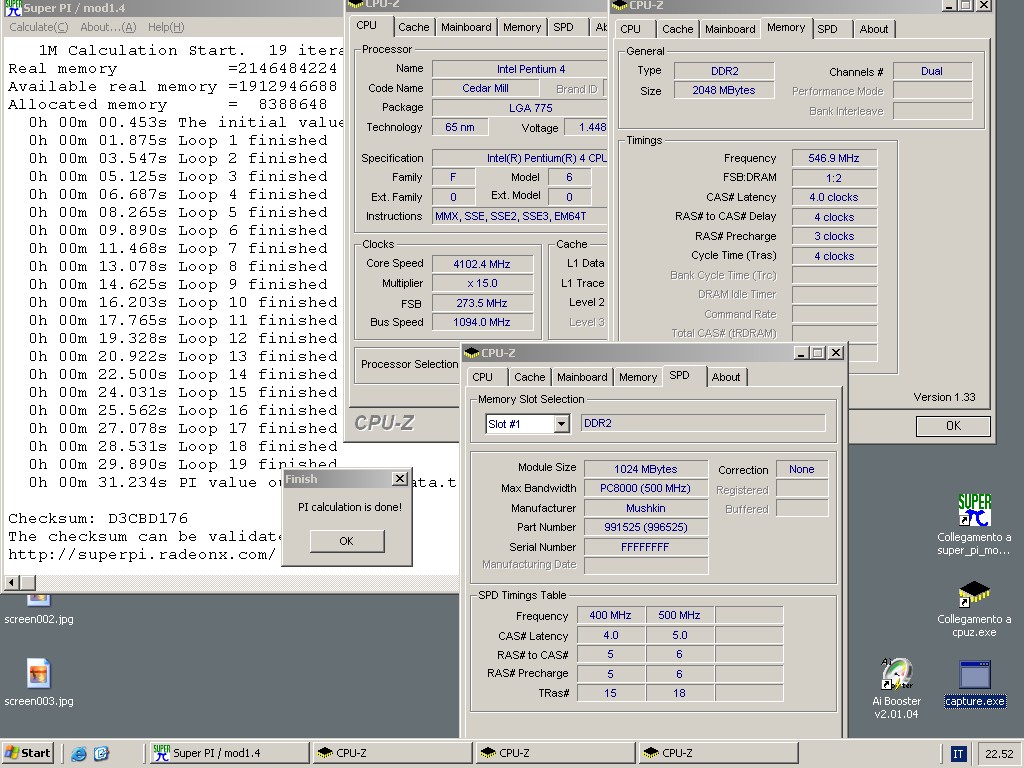This screenshot has width=1024, height=768.
Task: Click the CPU-Z icon in the SPD window title bar
Action: tap(472, 353)
